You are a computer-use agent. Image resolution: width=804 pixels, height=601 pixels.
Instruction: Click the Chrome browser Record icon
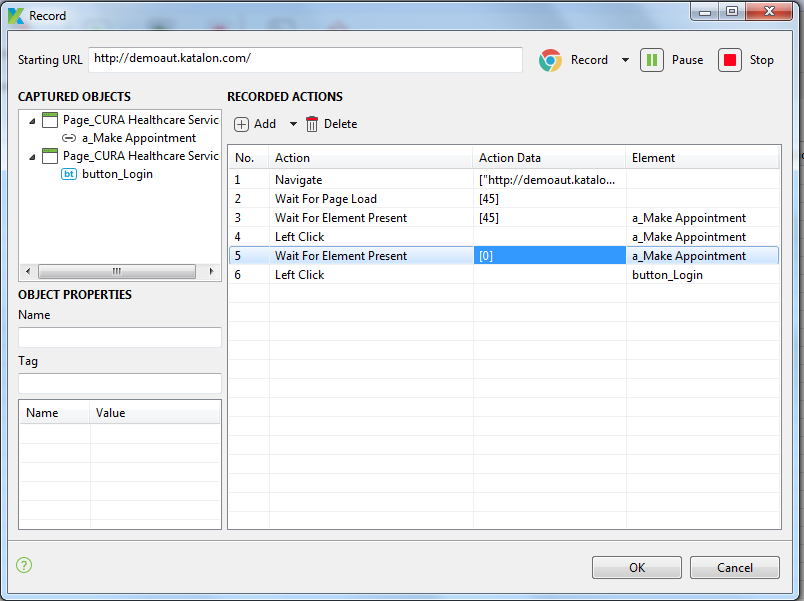click(550, 61)
